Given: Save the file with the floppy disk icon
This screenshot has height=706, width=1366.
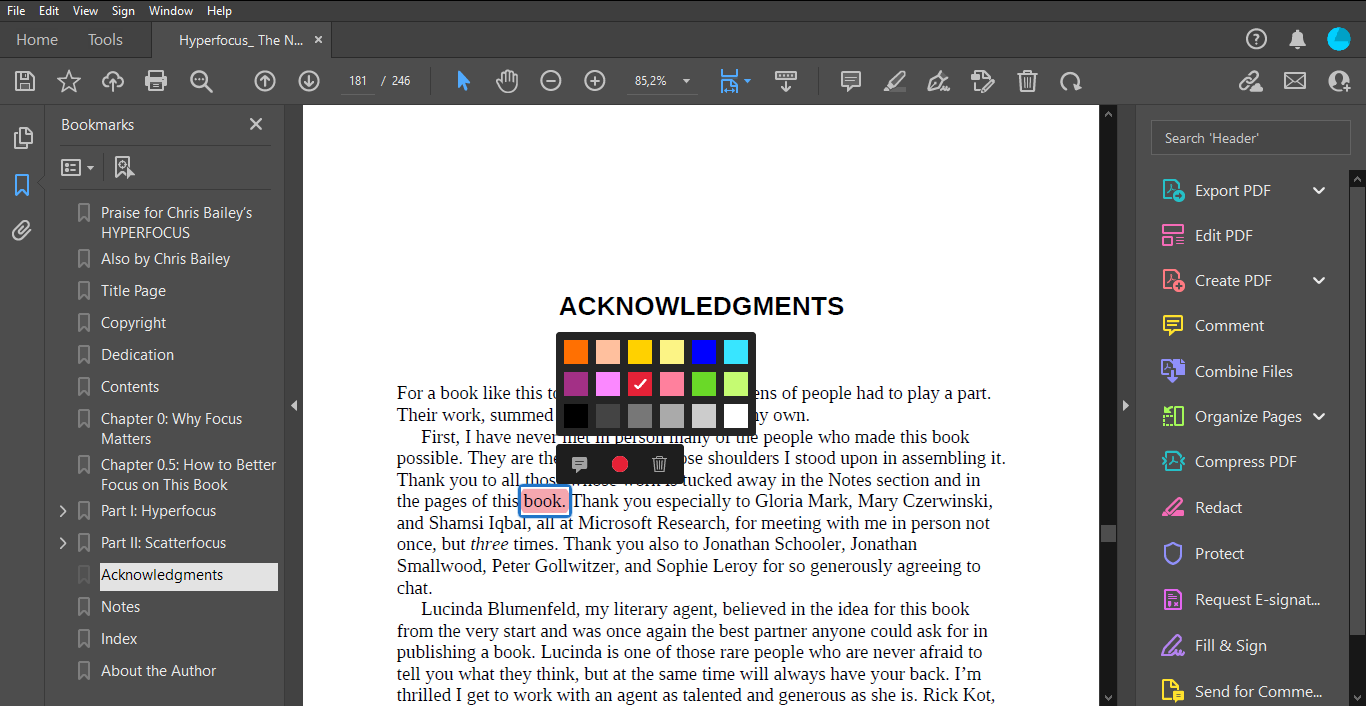Looking at the screenshot, I should pos(25,81).
